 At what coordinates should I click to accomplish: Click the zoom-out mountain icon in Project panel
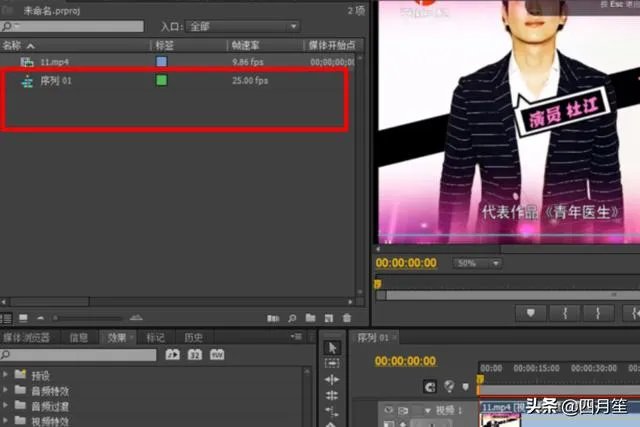tap(40, 318)
